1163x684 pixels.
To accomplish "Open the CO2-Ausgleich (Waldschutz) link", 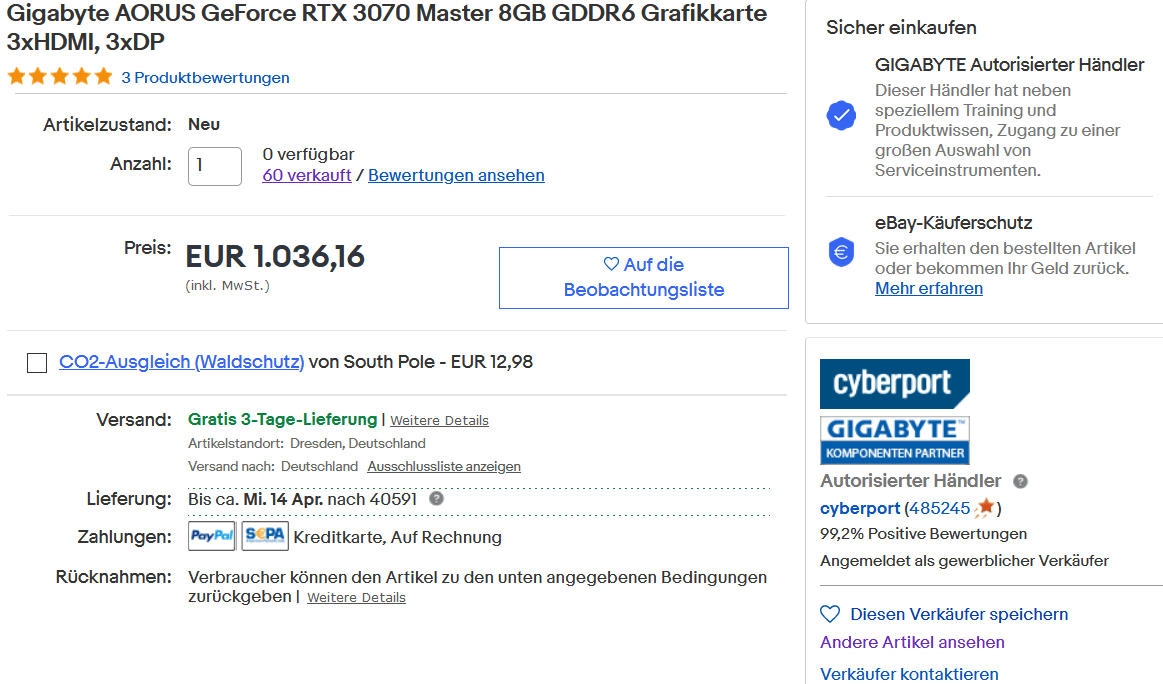I will [x=182, y=362].
